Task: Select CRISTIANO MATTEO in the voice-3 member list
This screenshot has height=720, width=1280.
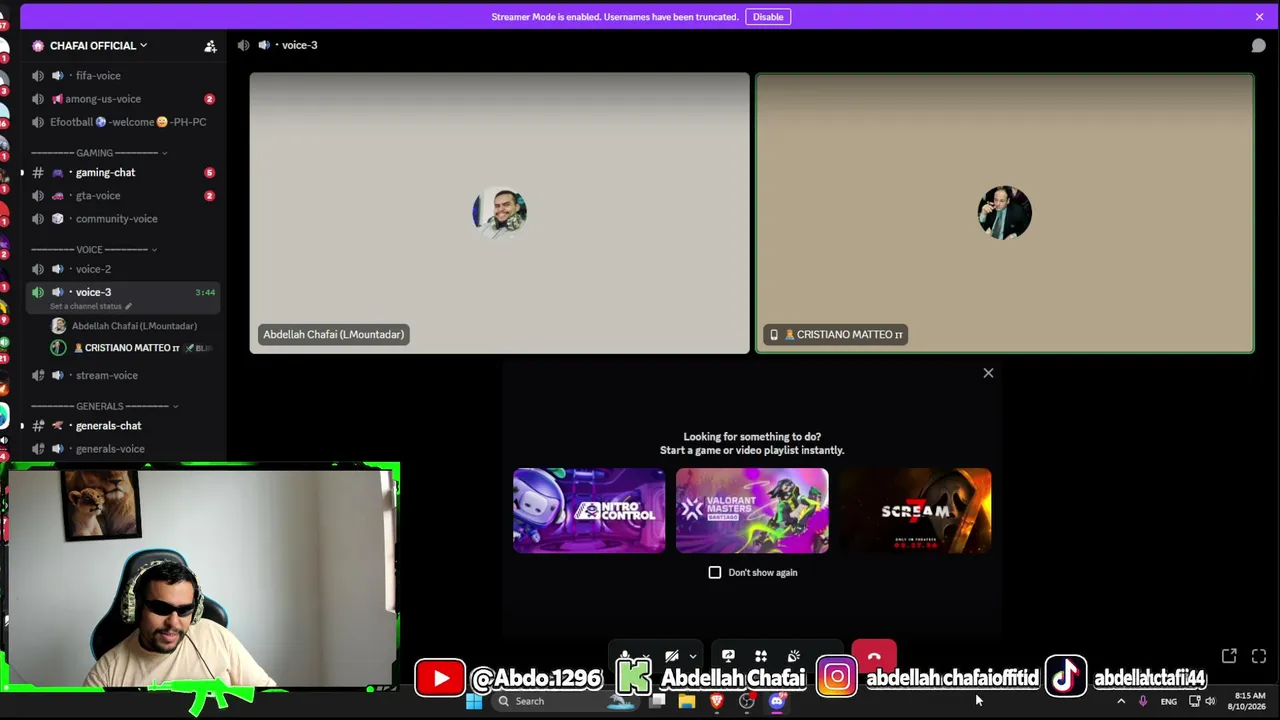Action: [x=131, y=348]
